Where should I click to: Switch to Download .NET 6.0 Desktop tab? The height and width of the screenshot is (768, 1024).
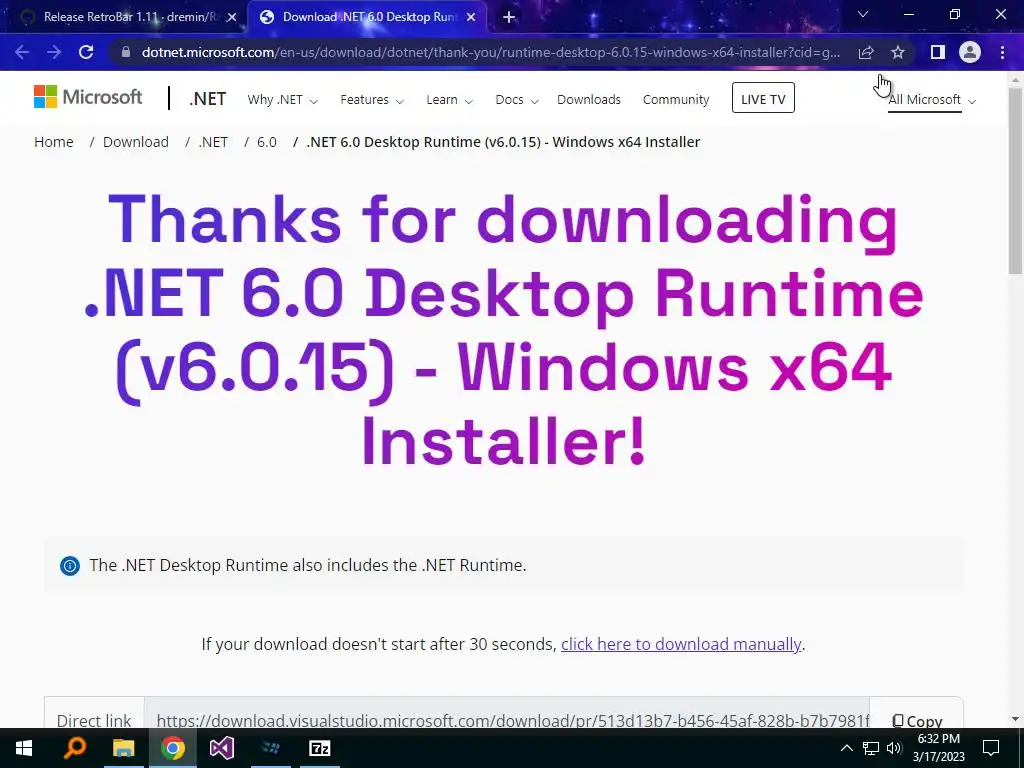367,18
